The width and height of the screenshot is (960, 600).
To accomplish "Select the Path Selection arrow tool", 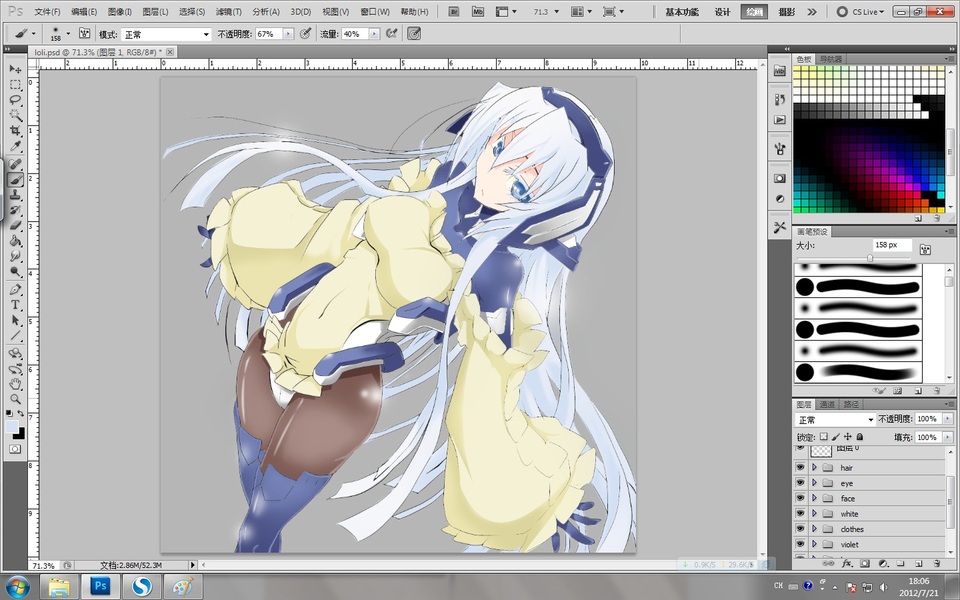I will pos(15,320).
